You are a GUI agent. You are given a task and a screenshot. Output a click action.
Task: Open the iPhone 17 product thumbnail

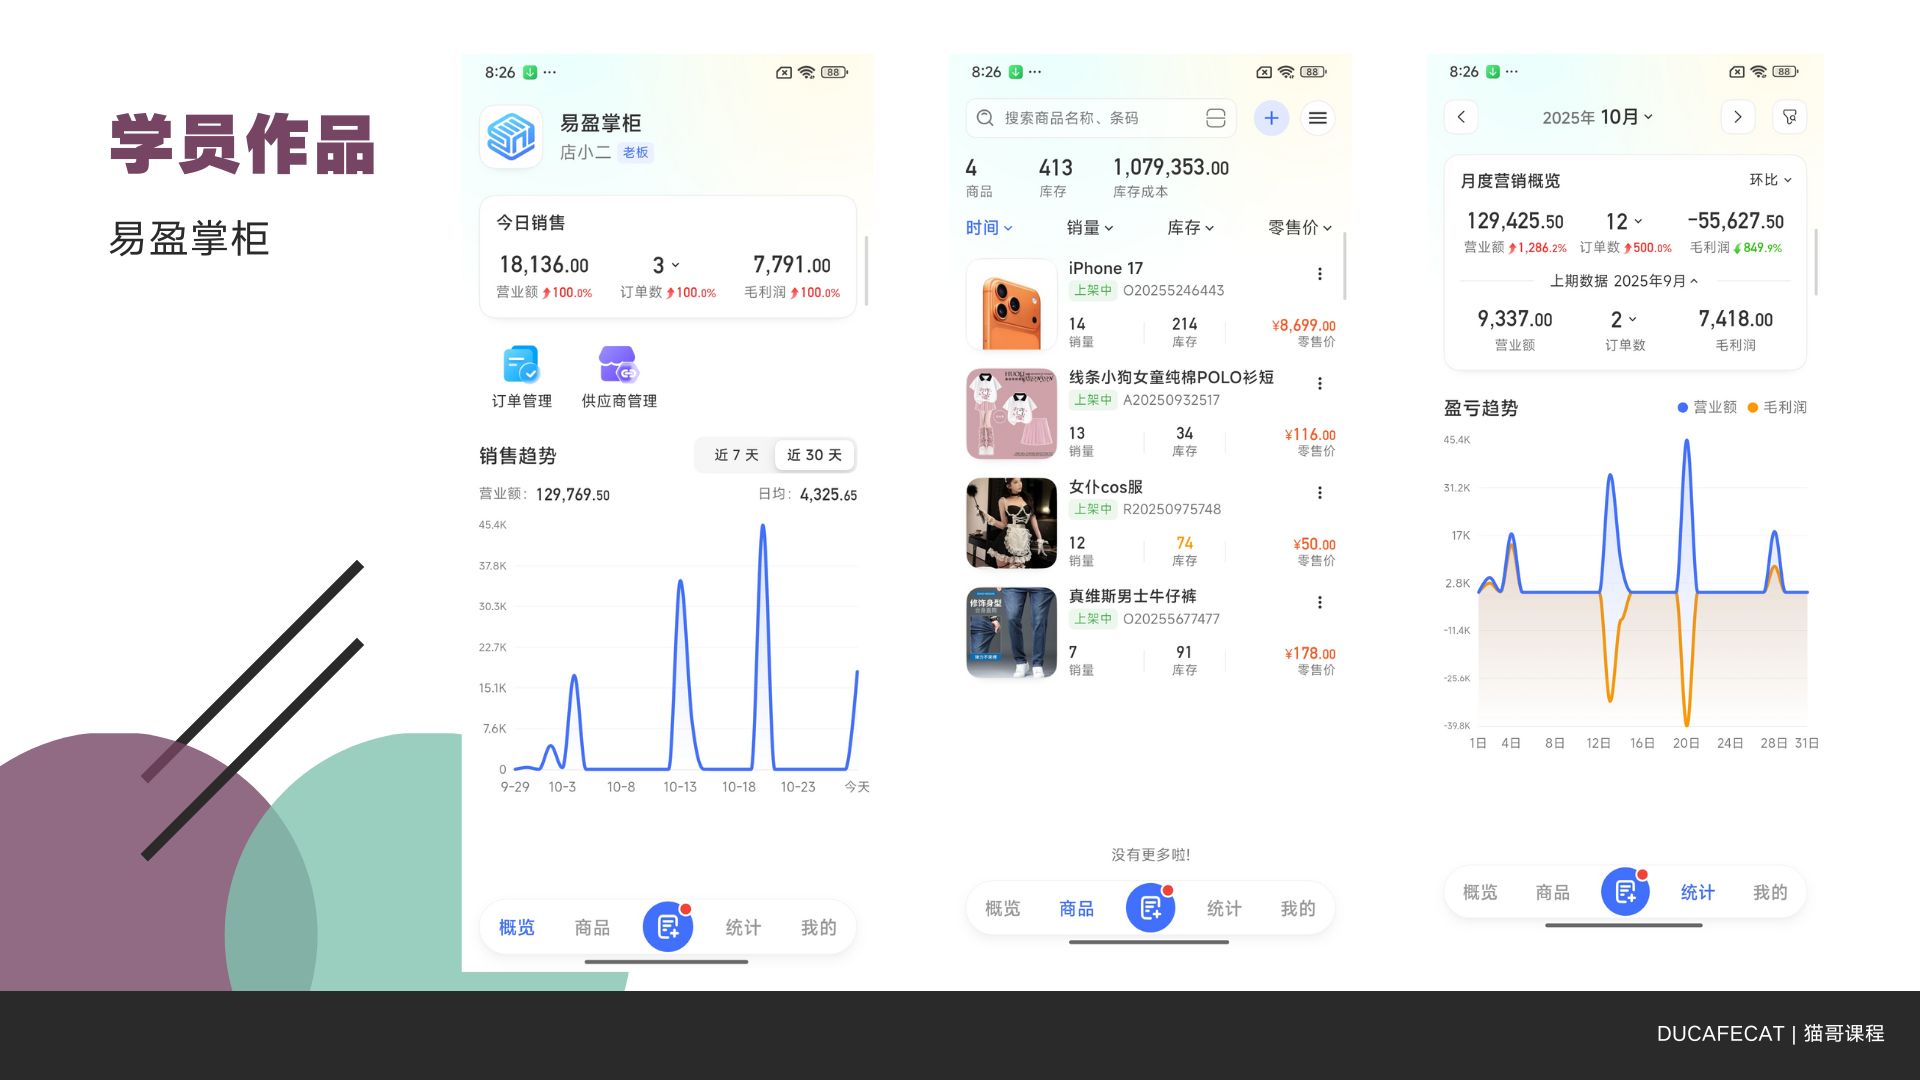1011,305
